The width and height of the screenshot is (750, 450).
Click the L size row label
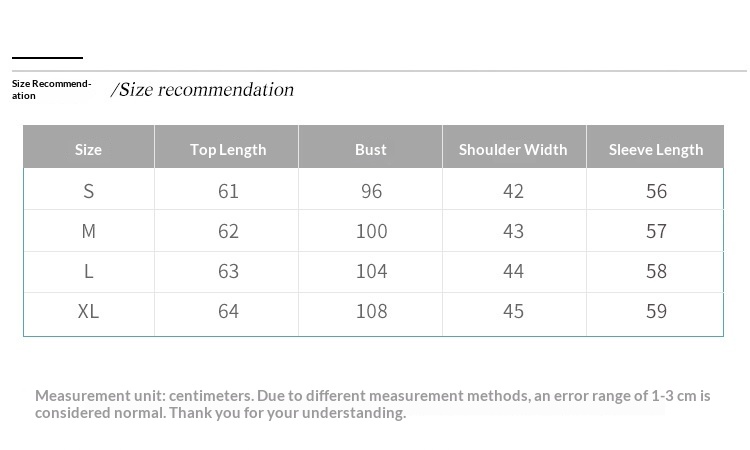pyautogui.click(x=88, y=271)
